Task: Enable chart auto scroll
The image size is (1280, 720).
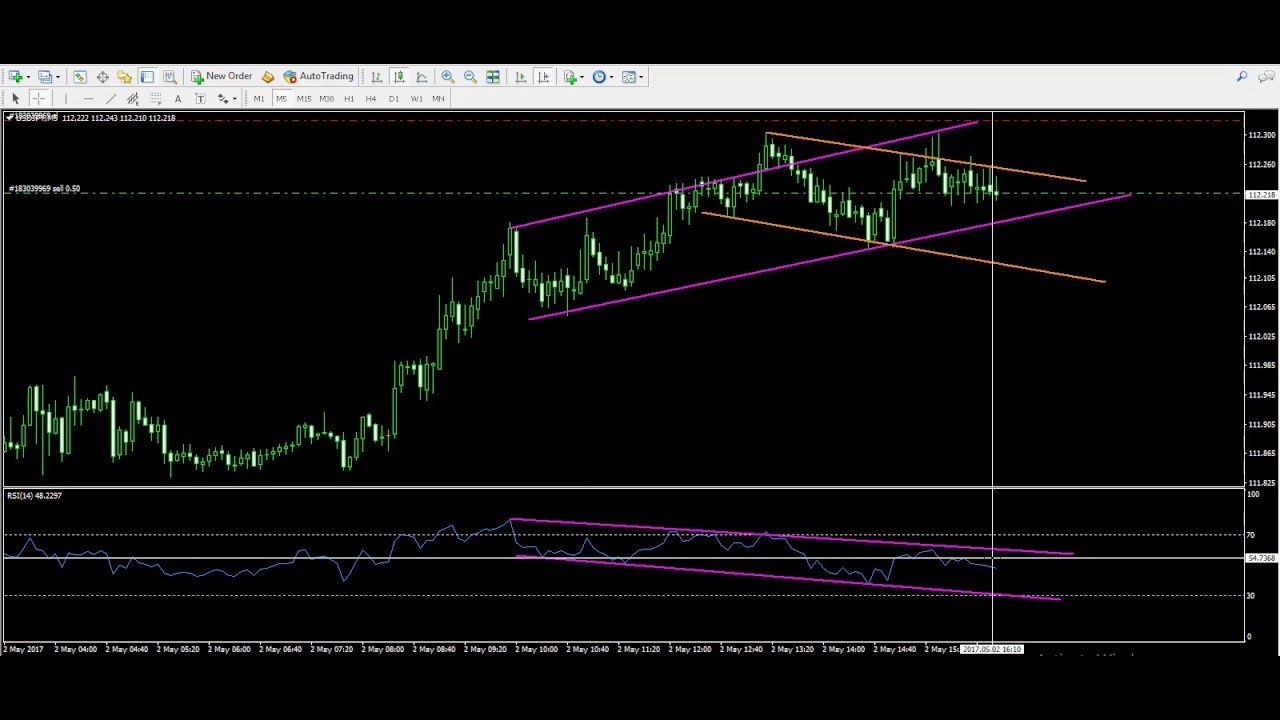Action: 520,77
